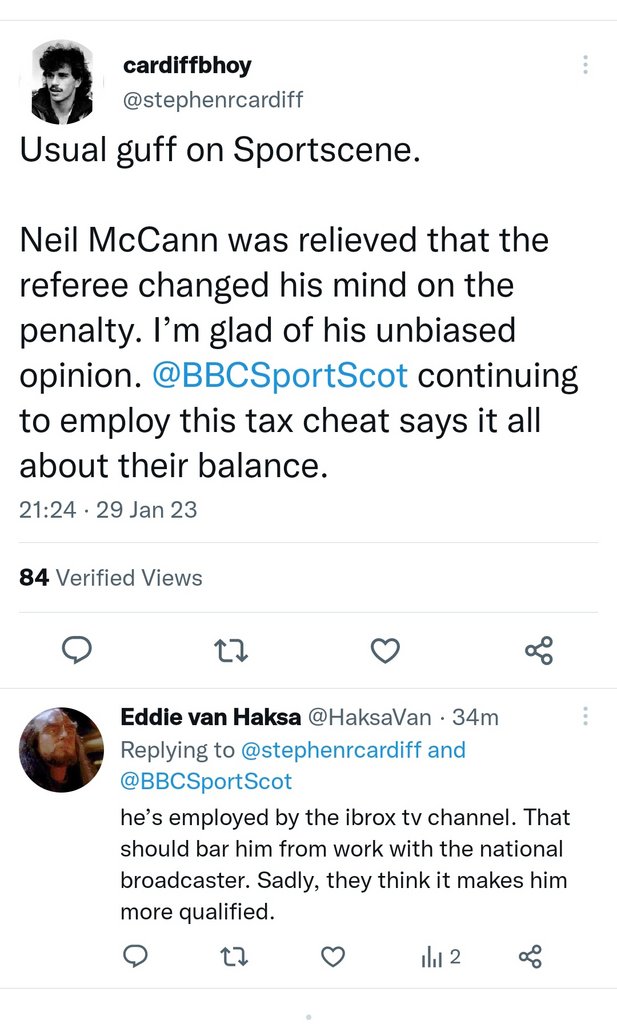Screen dimensions: 617x1024
Task: Like cardiffbhoy's main tweet
Action: pos(385,652)
